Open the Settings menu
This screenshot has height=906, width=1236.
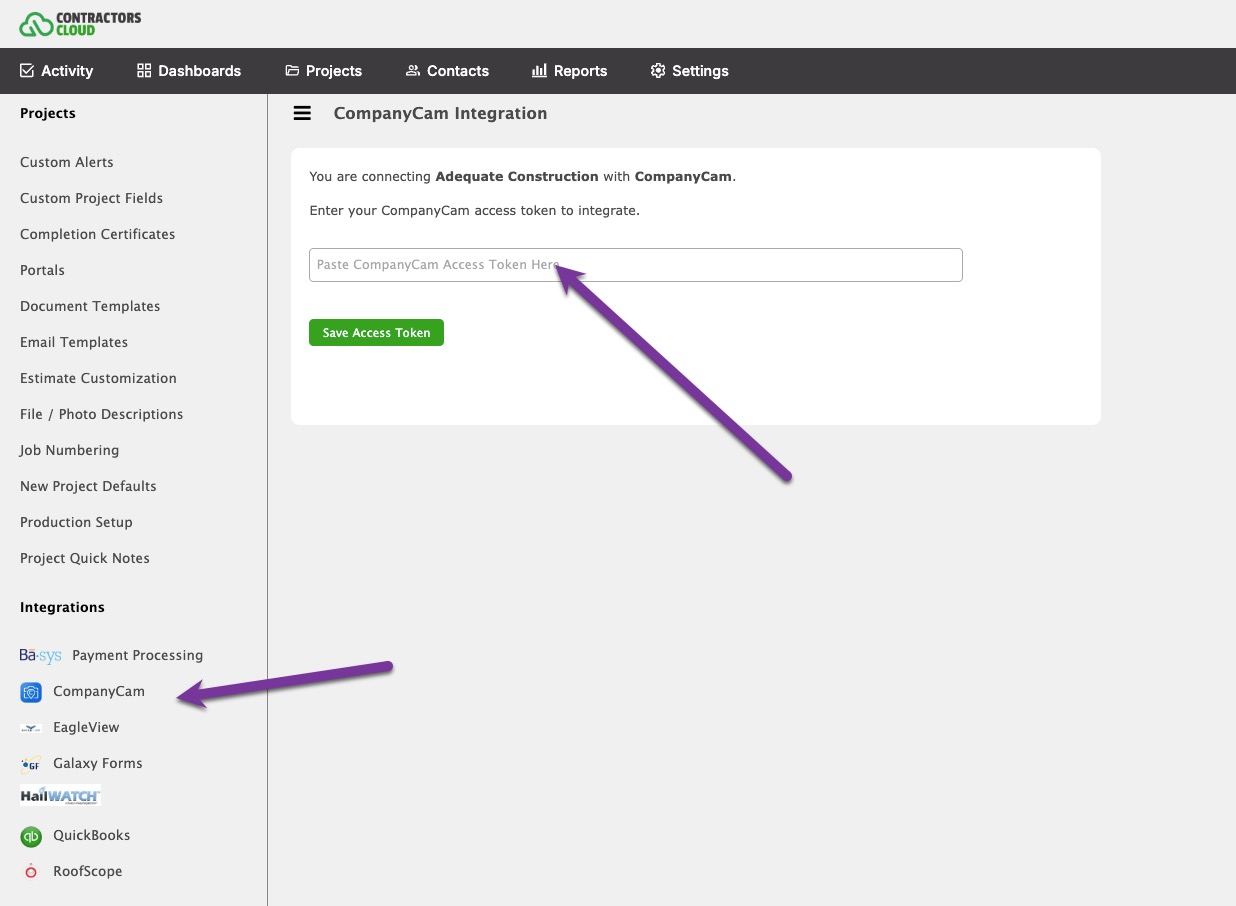coord(690,71)
